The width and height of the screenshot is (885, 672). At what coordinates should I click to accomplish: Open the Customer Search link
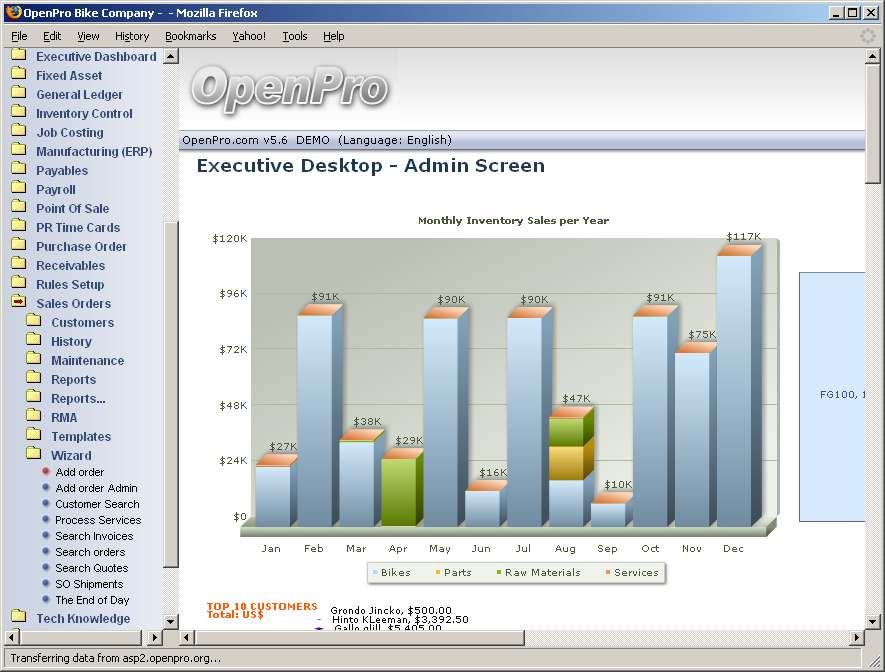point(97,504)
